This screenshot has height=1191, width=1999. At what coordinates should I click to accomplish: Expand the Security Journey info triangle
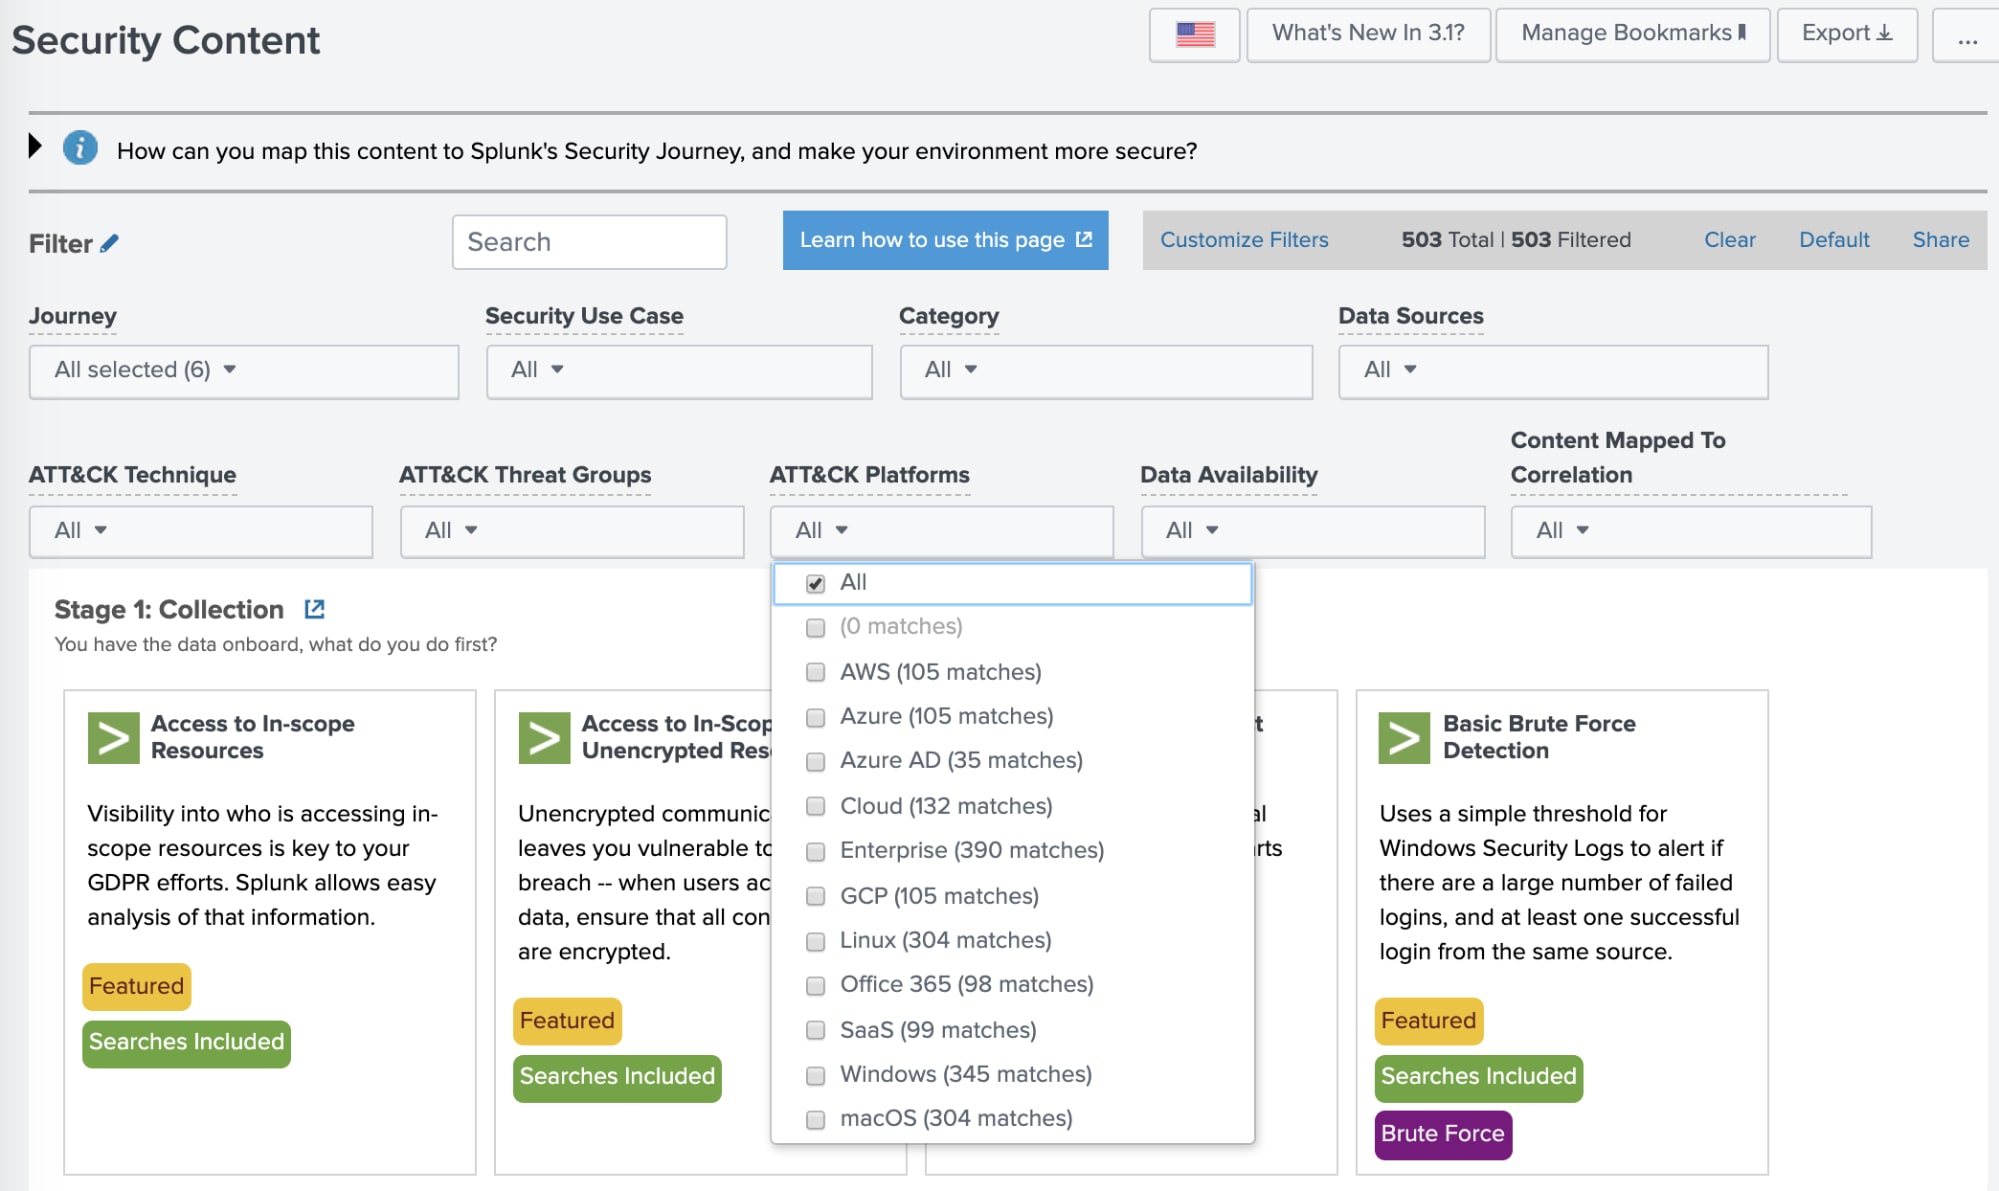pos(35,146)
